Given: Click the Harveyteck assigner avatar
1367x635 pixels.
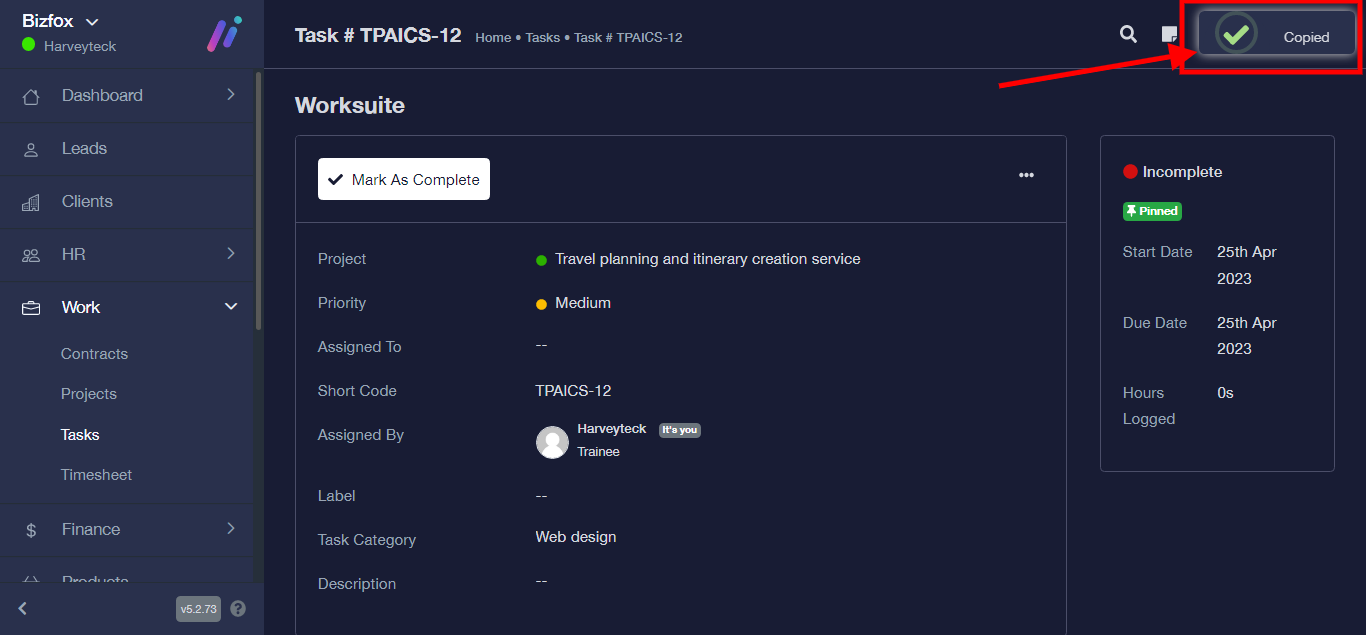Looking at the screenshot, I should coord(553,442).
